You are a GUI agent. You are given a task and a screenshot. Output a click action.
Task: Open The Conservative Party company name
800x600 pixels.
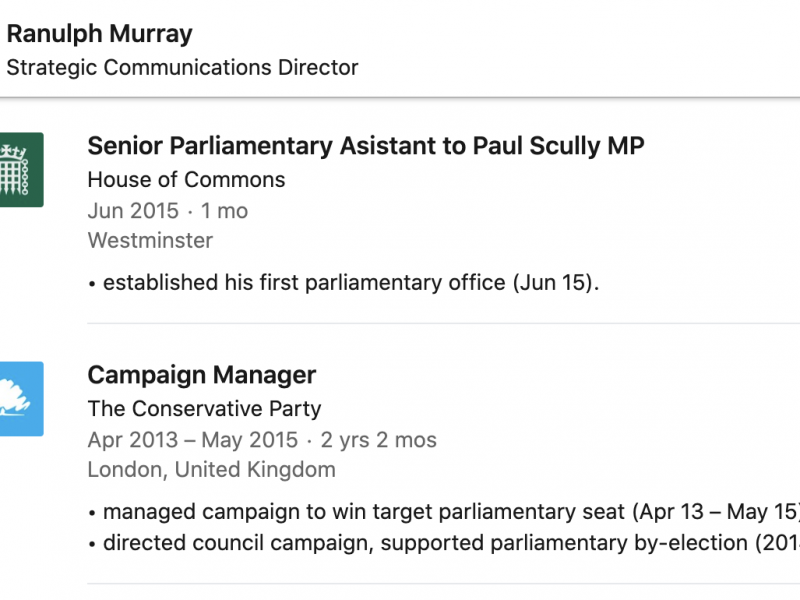204,409
